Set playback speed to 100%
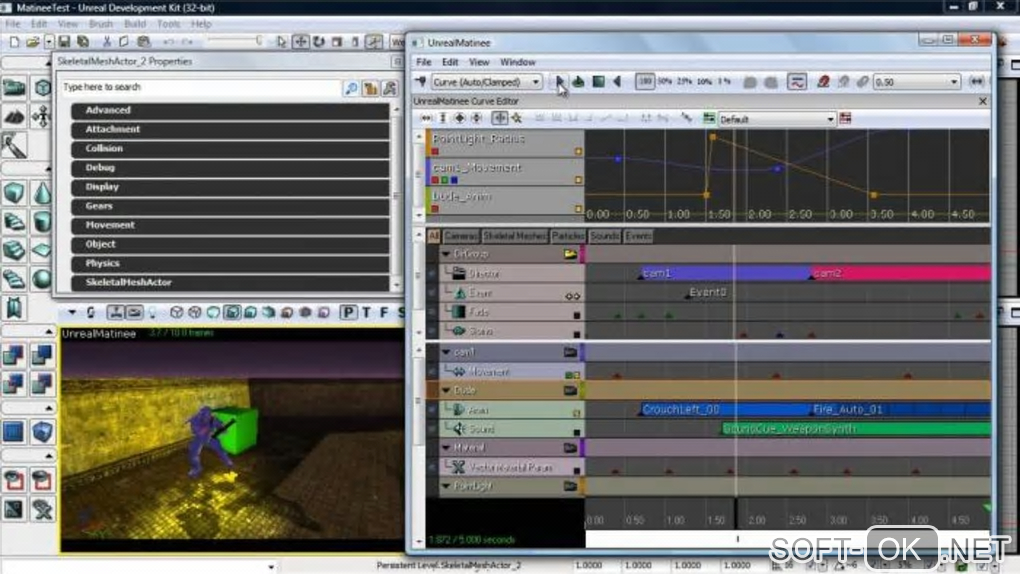 (x=645, y=82)
